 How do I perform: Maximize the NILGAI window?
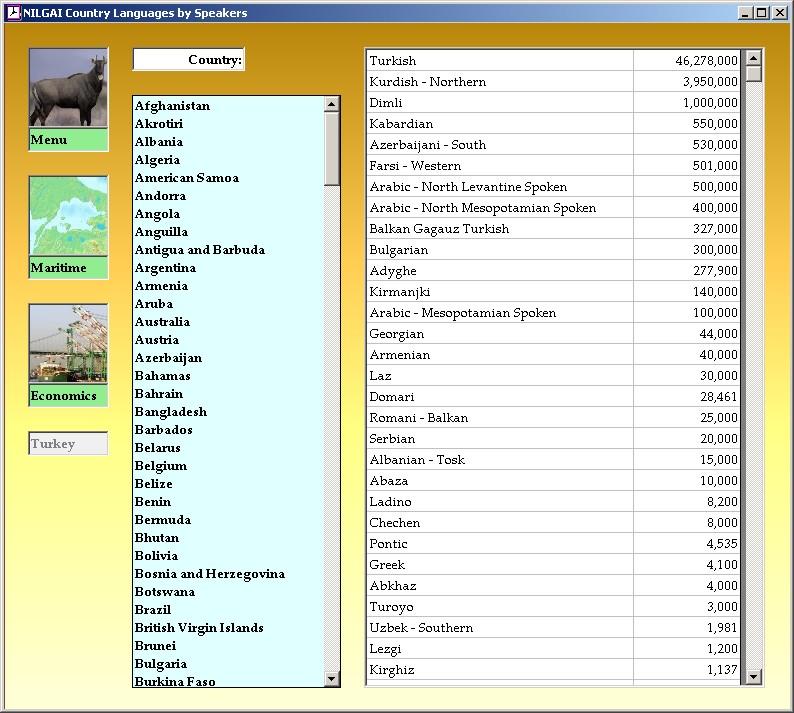tap(763, 13)
